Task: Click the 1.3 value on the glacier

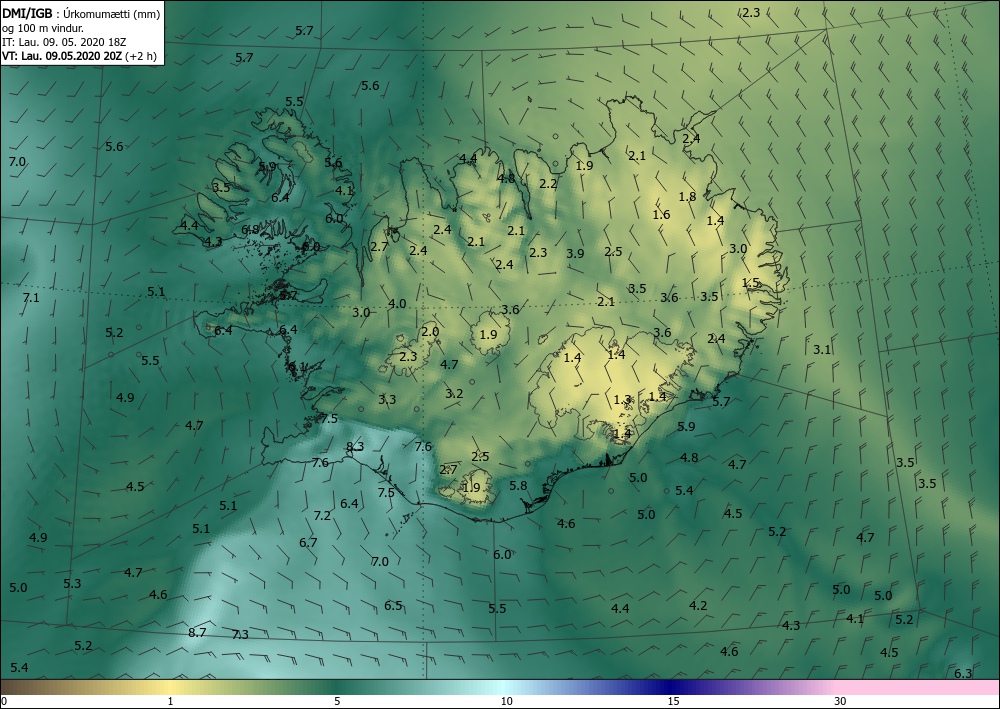Action: click(x=622, y=400)
